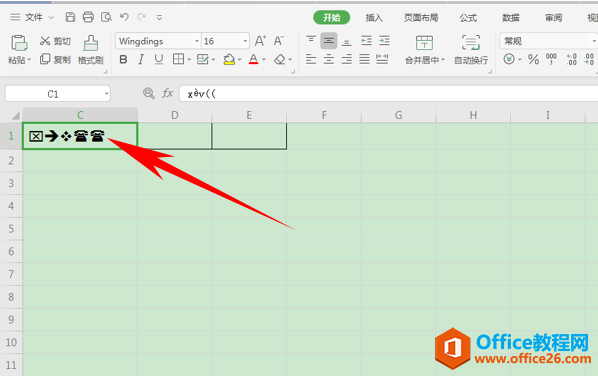Toggle middle vertical alignment
Viewport: 598px width, 376px height.
pos(329,41)
